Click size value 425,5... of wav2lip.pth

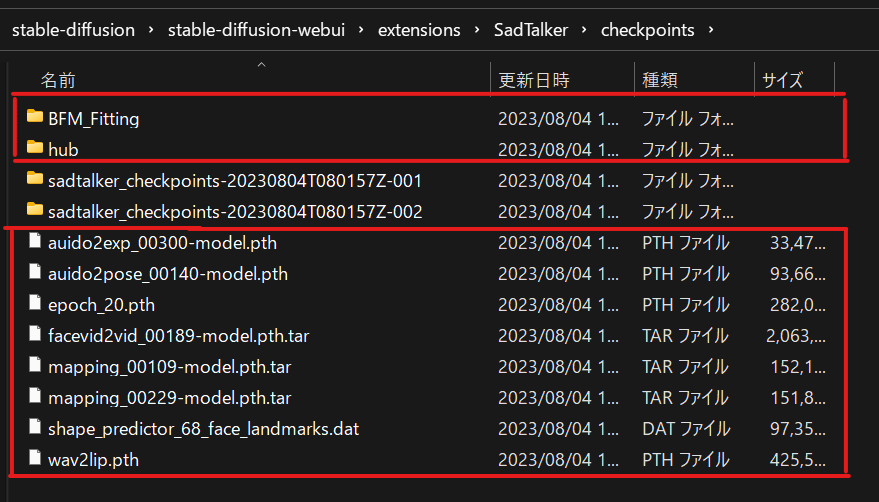coord(797,460)
